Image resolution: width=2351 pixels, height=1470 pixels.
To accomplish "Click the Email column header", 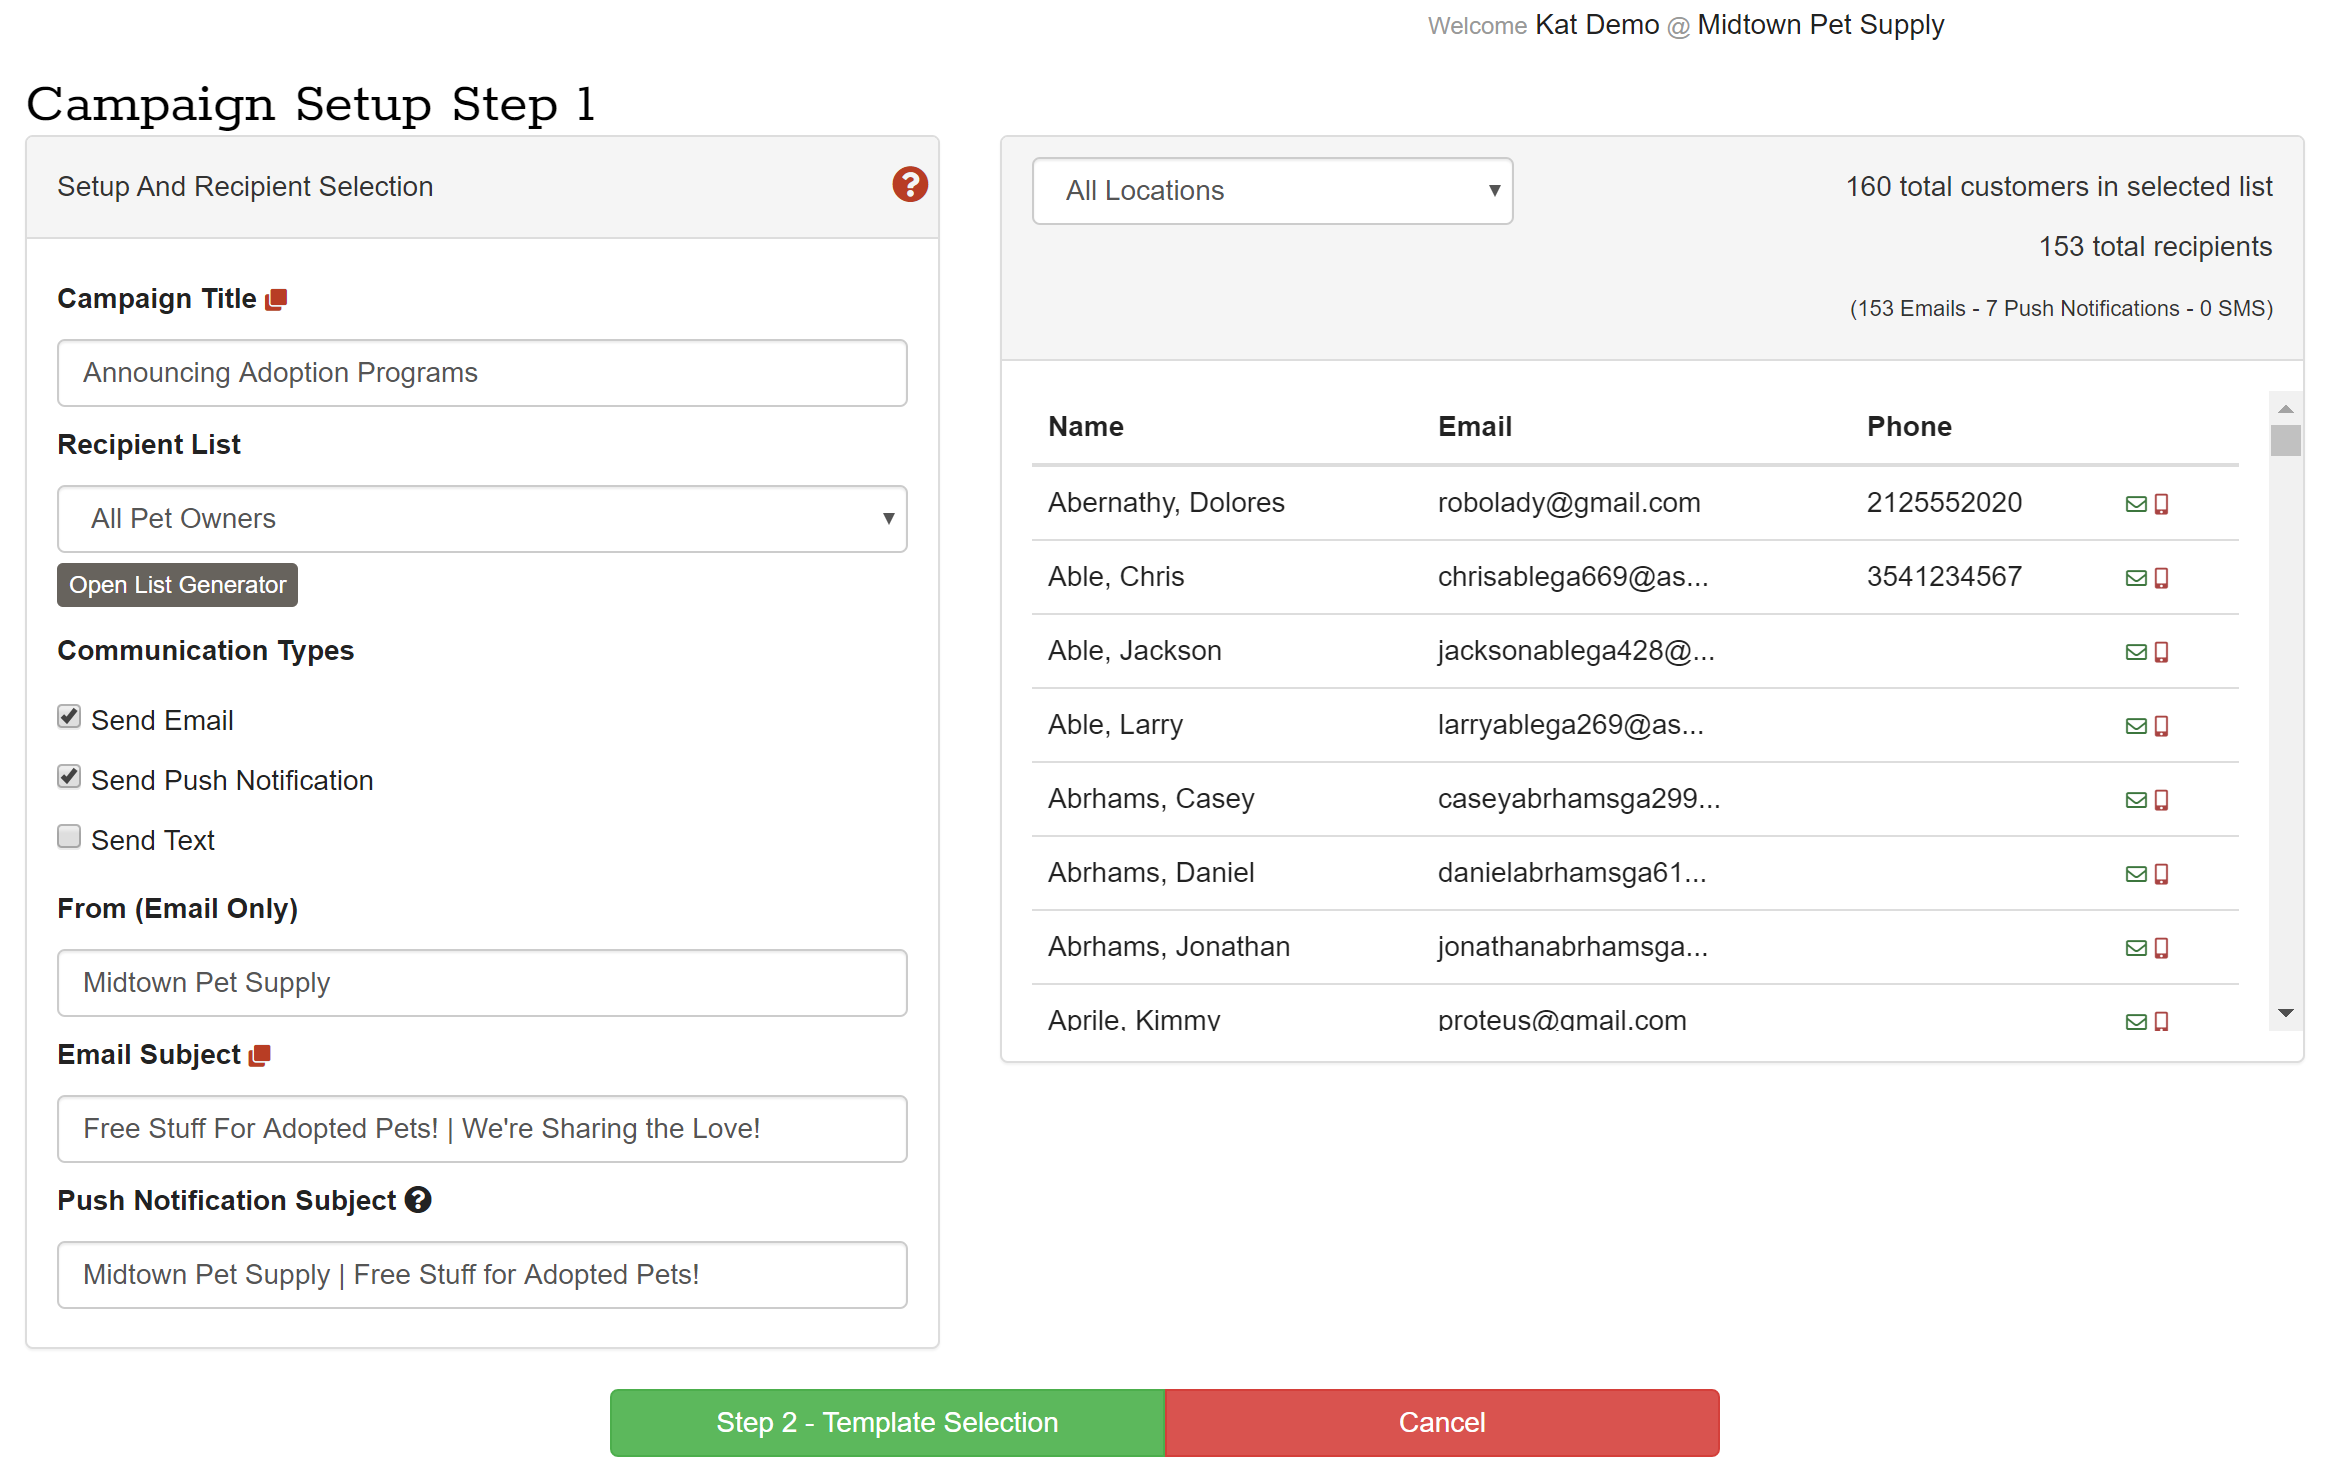I will pos(1474,427).
